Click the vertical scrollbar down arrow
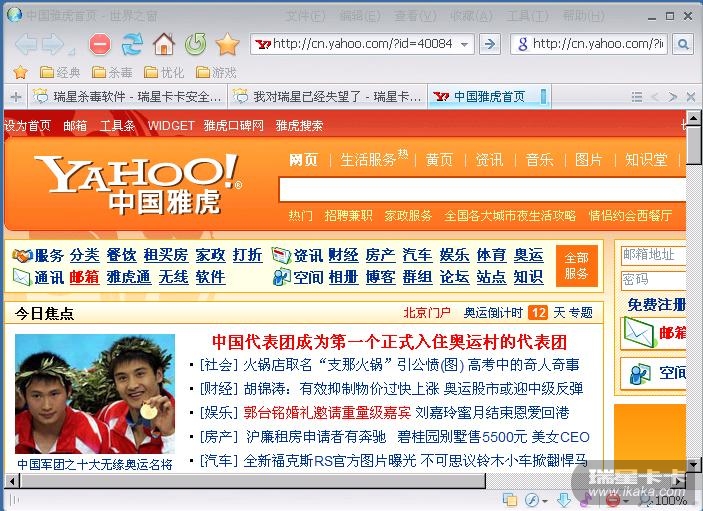Screen dimensions: 703x511 pyautogui.click(x=694, y=464)
